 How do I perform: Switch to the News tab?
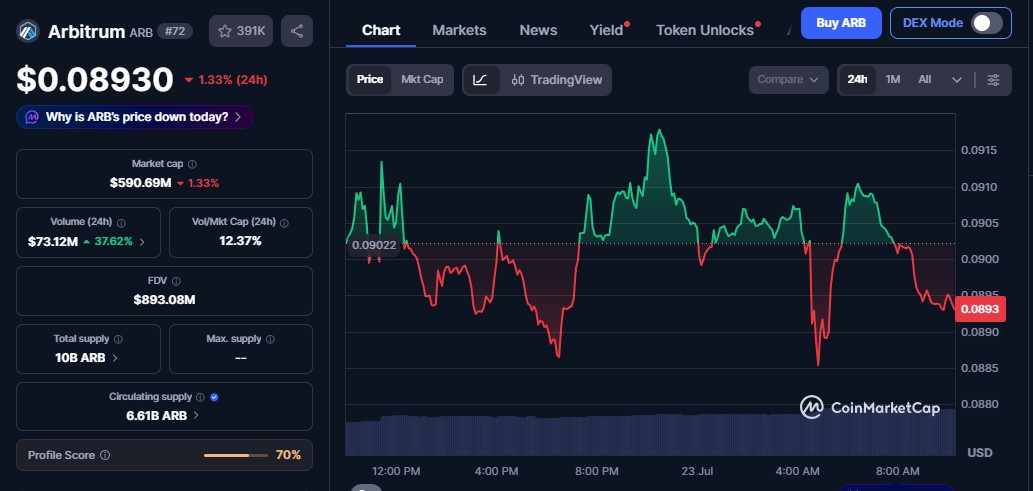click(x=538, y=30)
